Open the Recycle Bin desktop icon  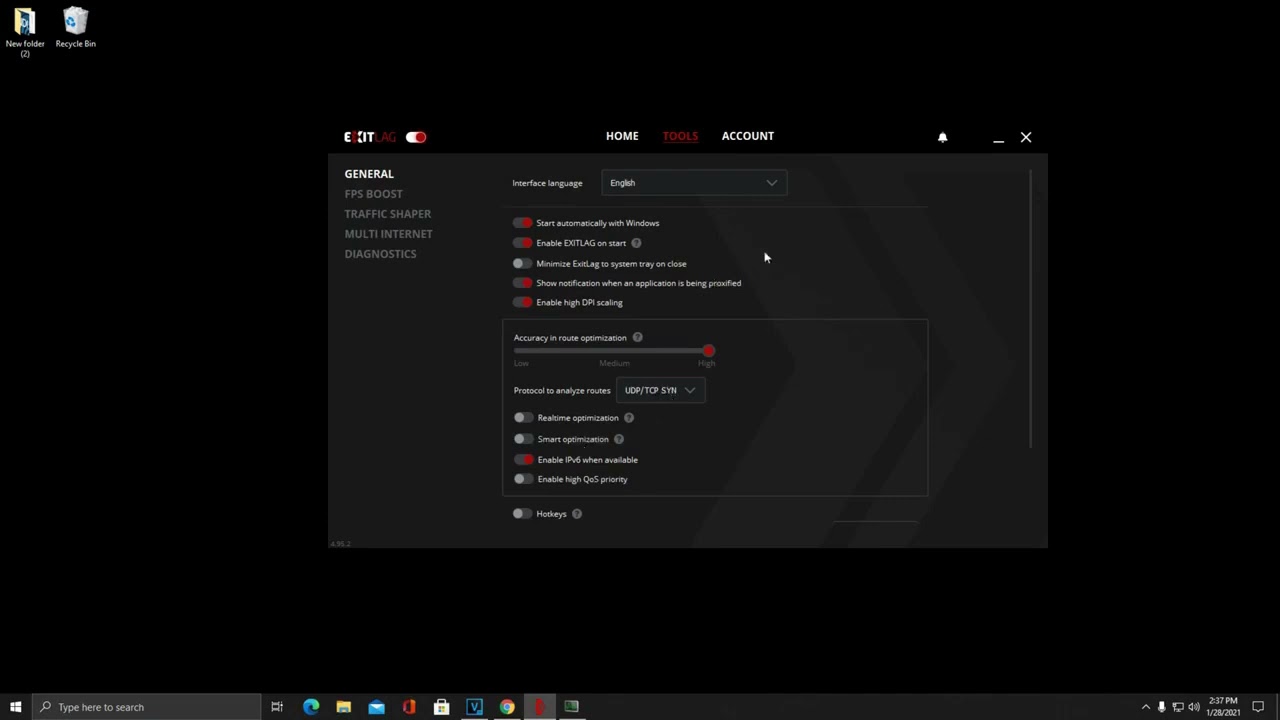tap(76, 28)
